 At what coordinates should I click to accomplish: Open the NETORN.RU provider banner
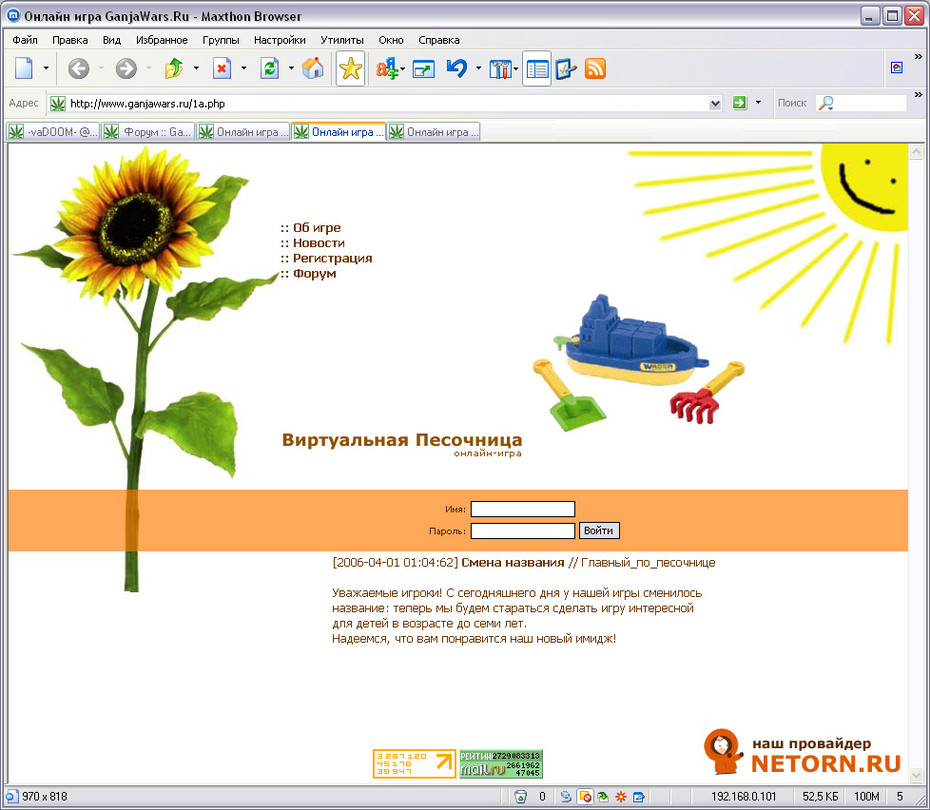(x=802, y=752)
